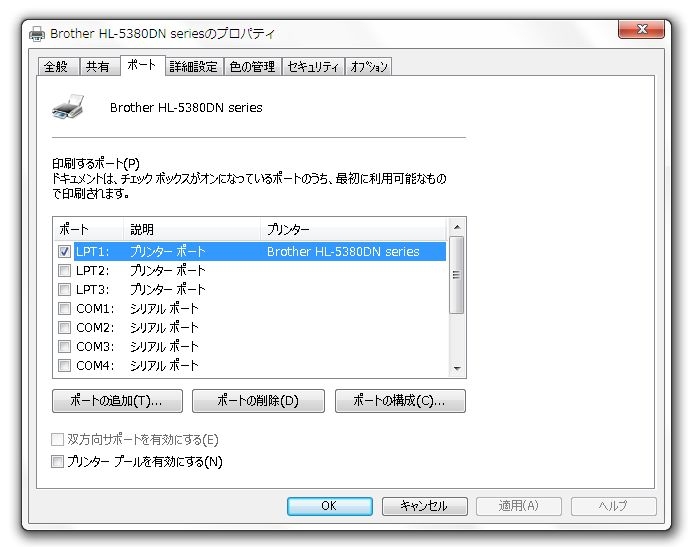Click ポートの削除(D) button
This screenshot has height=547, width=688.
tap(258, 401)
